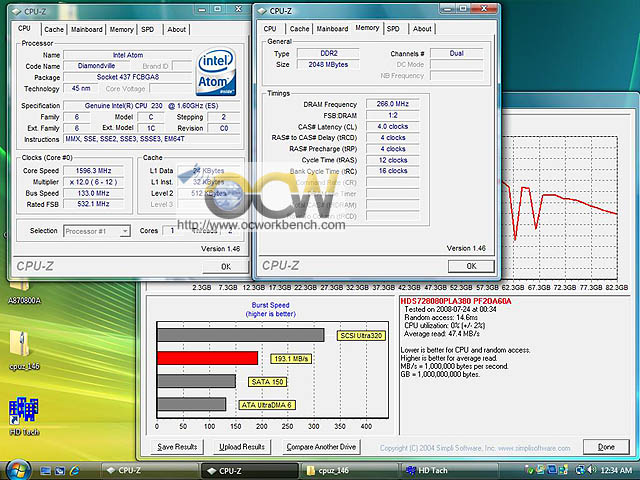Open About tab in processor CPU-Z window

(176, 29)
